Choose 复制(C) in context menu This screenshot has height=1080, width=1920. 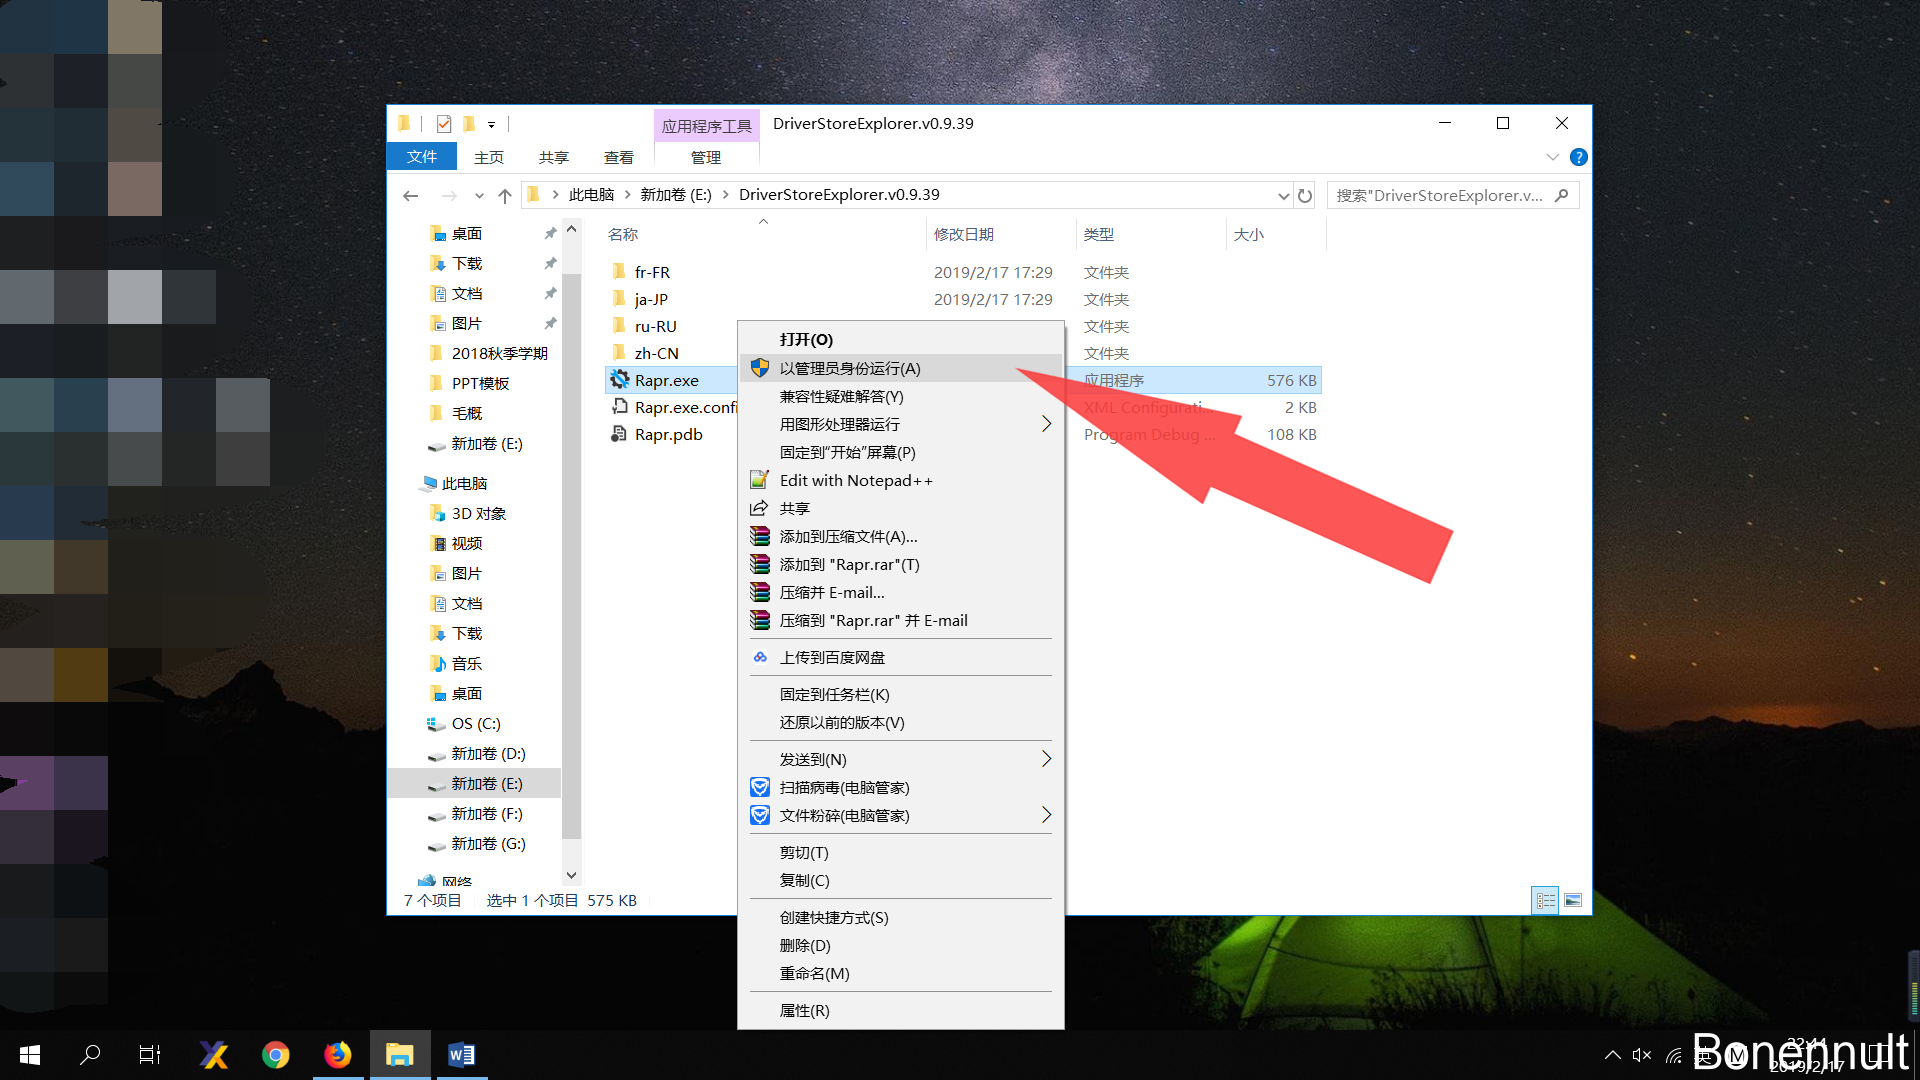click(x=900, y=880)
